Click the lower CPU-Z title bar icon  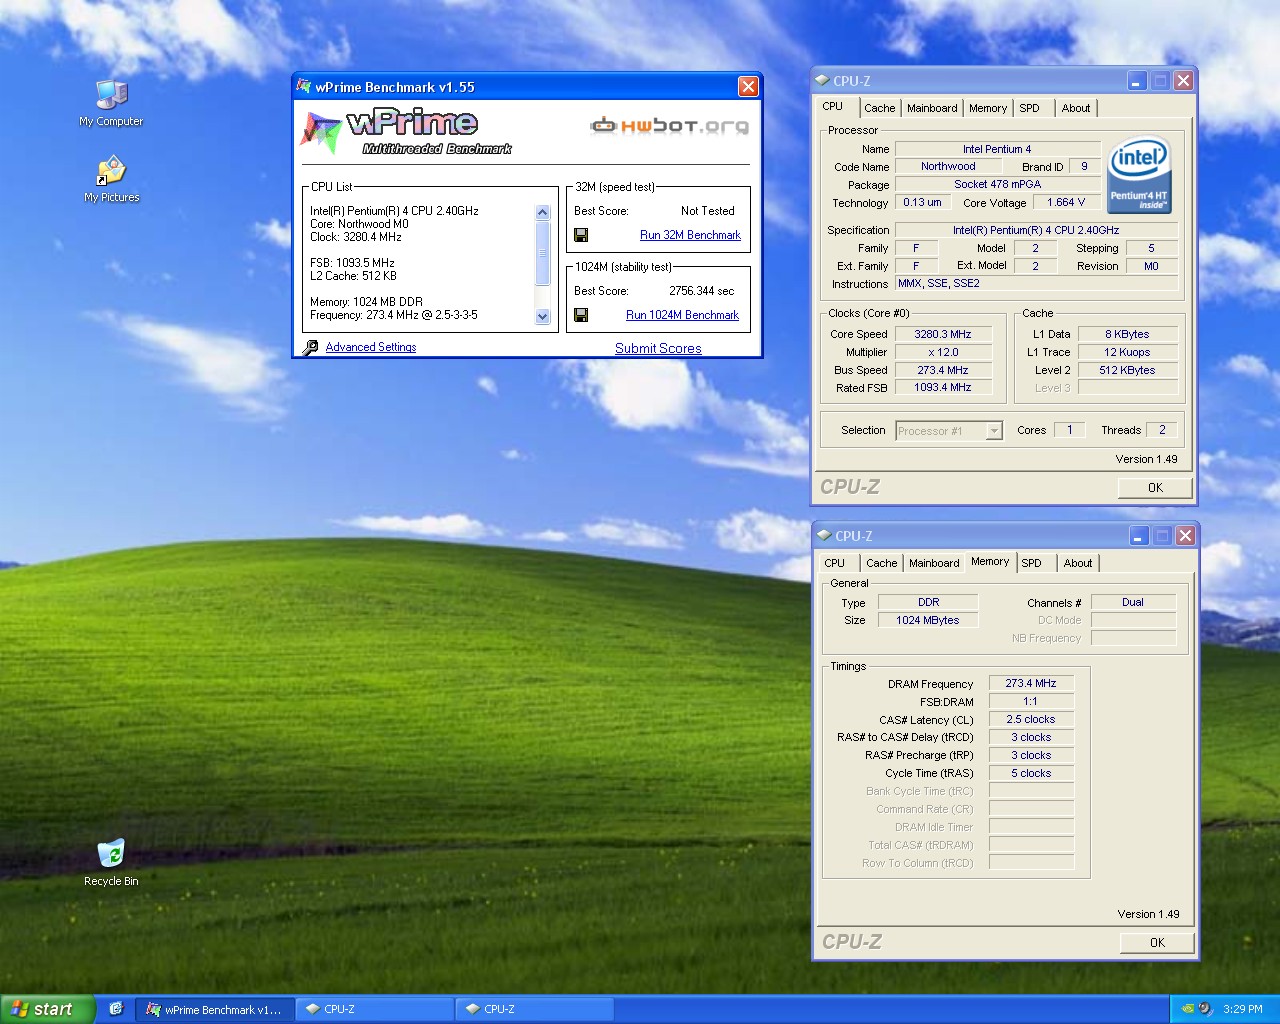coord(824,536)
